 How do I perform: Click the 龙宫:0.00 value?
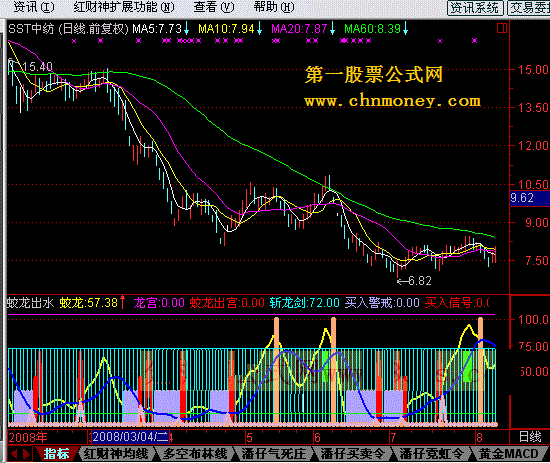[x=159, y=303]
